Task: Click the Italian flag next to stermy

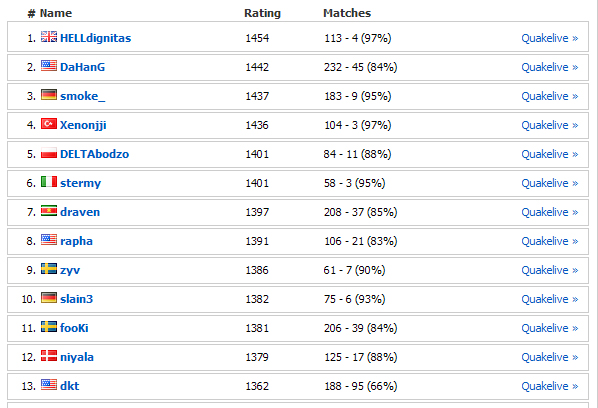Action: pyautogui.click(x=49, y=182)
